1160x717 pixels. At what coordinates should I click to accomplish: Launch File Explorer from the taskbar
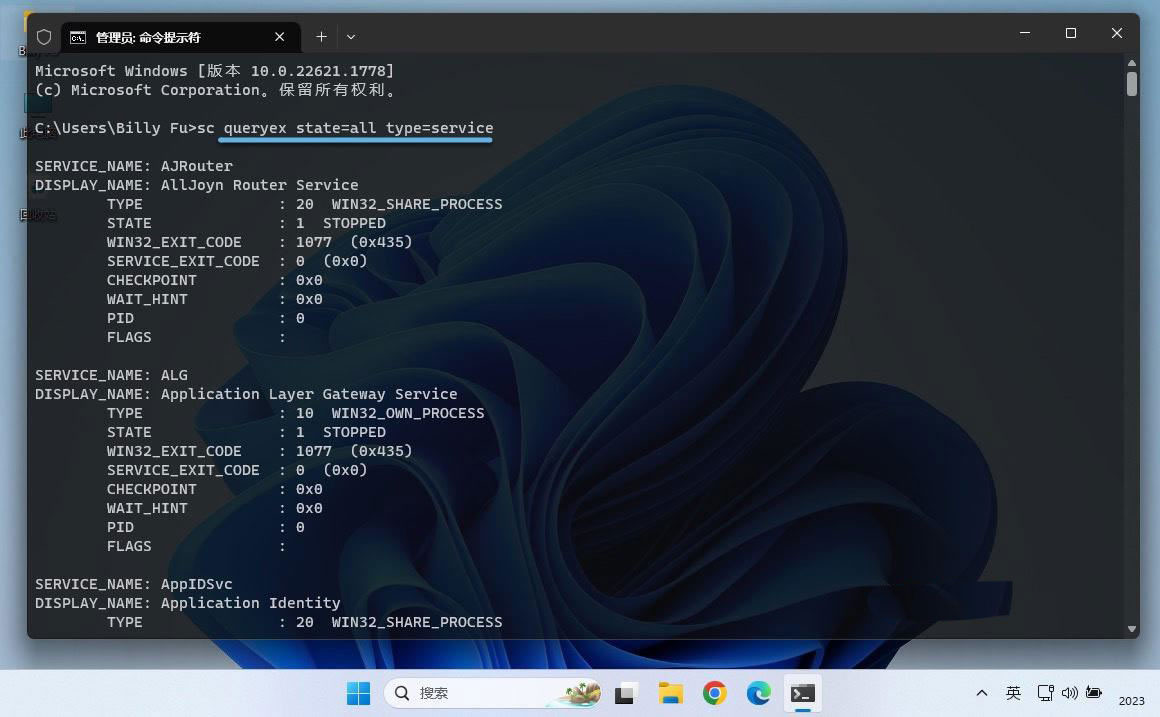click(x=670, y=693)
